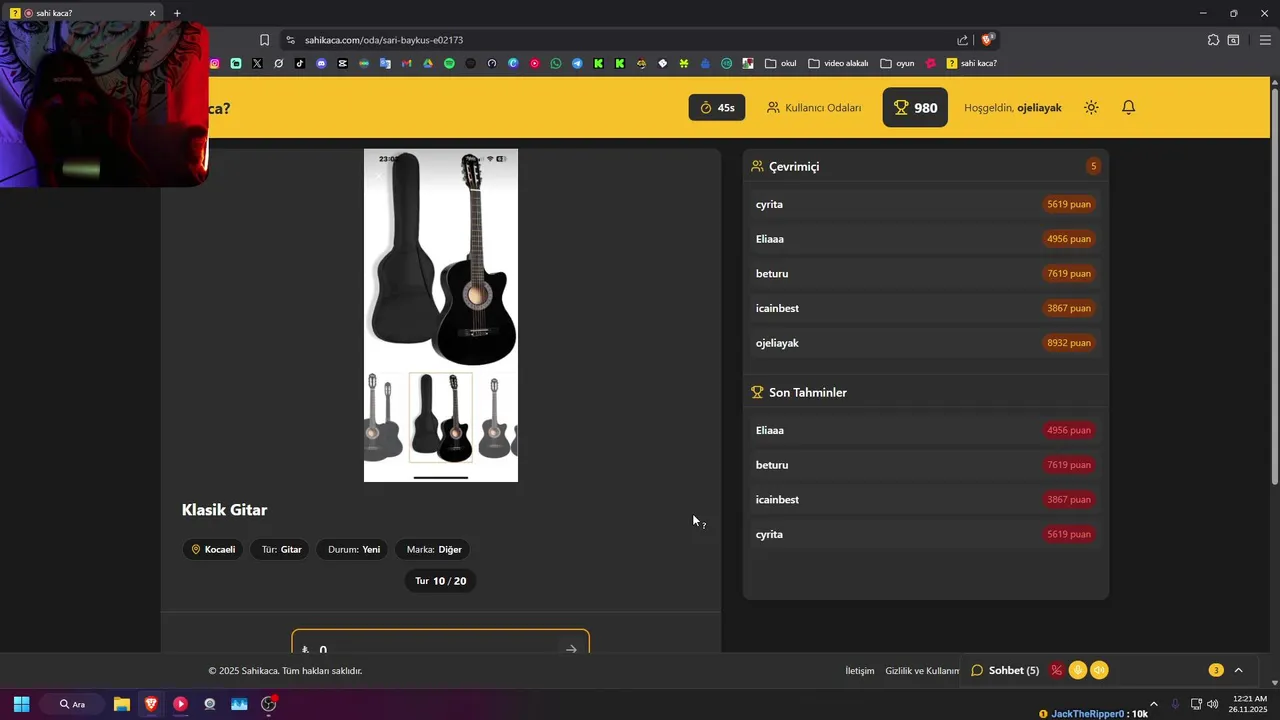Image resolution: width=1280 pixels, height=720 pixels.
Task: Click the 45s countdown timer
Action: click(717, 107)
